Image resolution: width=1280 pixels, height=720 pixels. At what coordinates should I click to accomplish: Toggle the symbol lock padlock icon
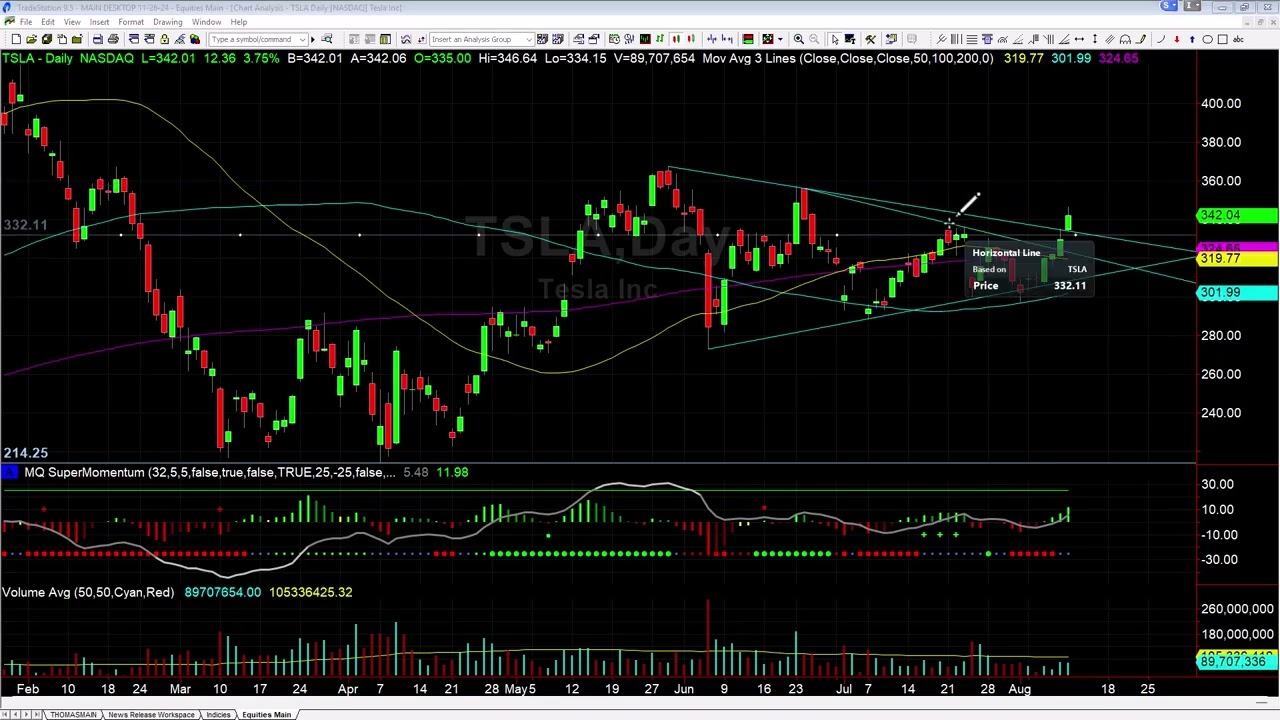(163, 39)
